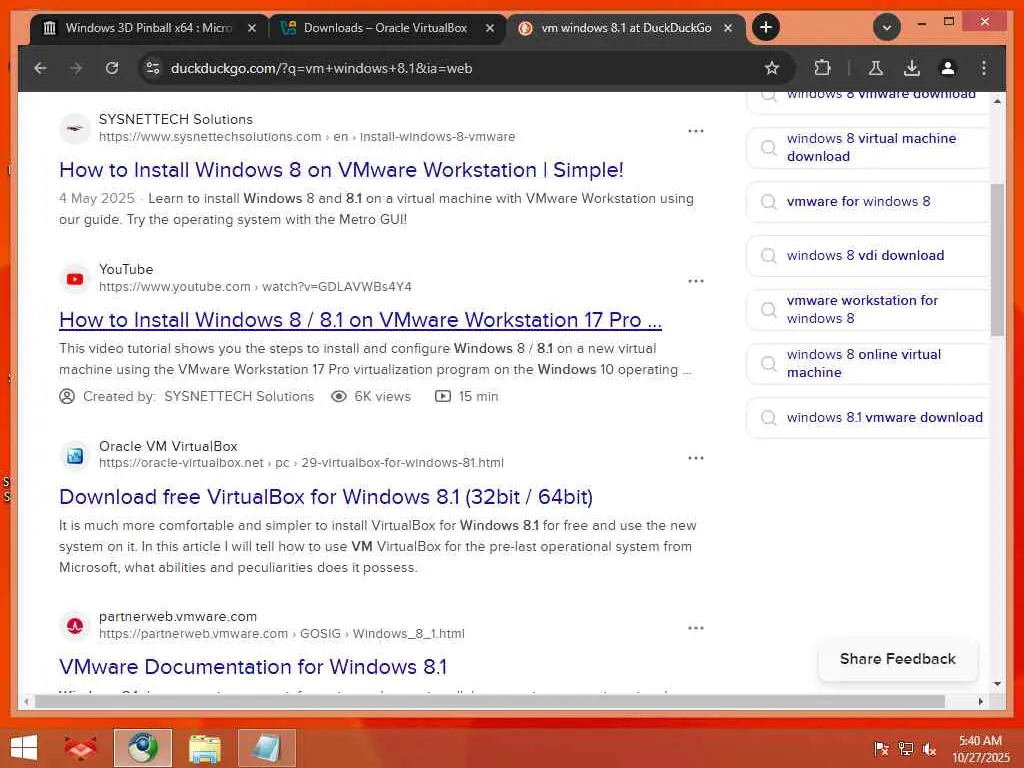1024x768 pixels.
Task: Click the browser icon on the taskbar
Action: [142, 748]
